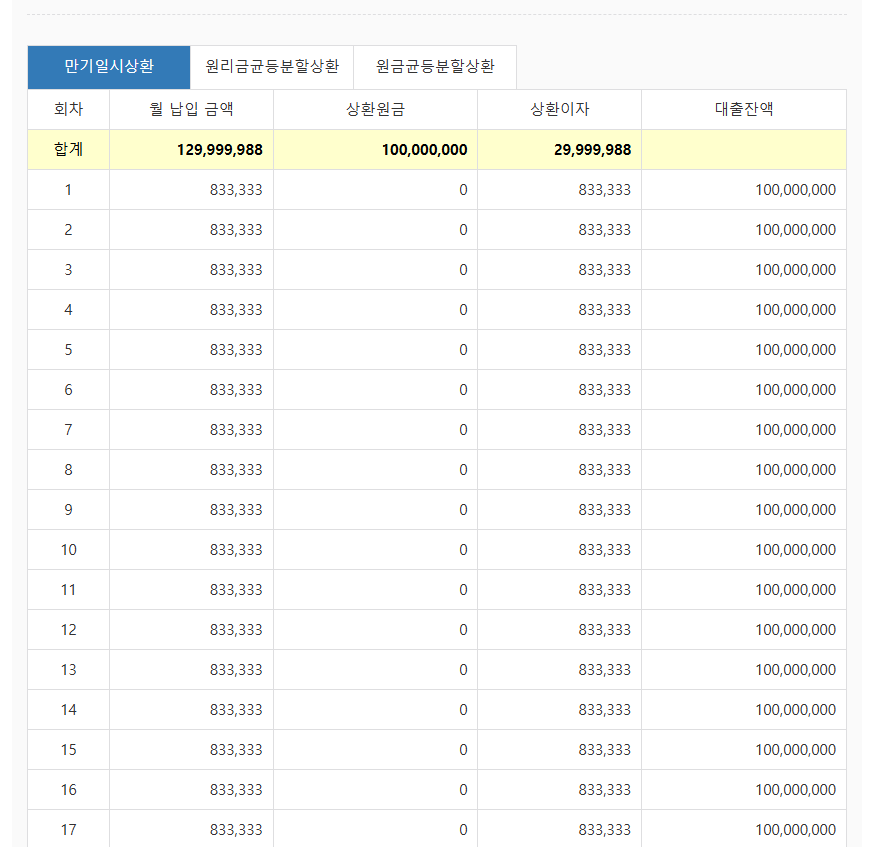Select installment number 12 cell
Viewport: 873px width, 847px height.
coord(68,630)
